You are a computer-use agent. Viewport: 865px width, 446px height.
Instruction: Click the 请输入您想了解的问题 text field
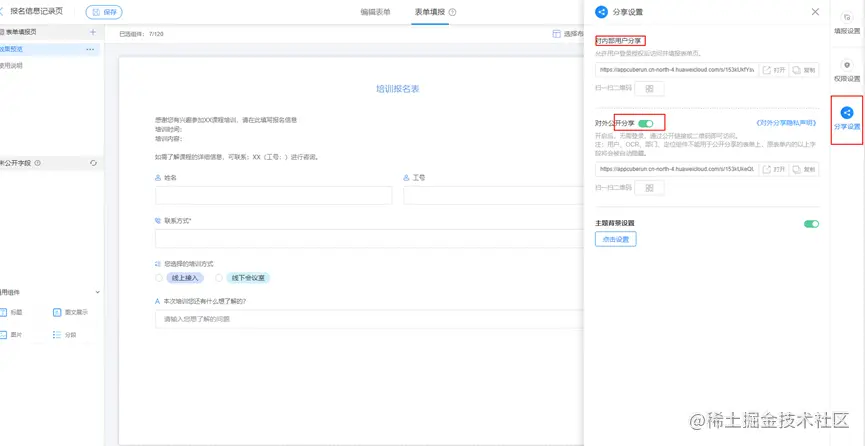pos(370,319)
